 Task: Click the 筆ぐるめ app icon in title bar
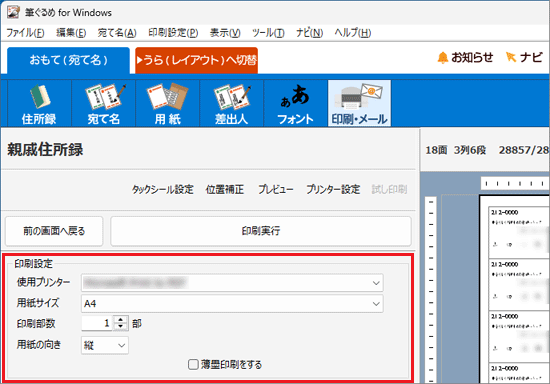pyautogui.click(x=13, y=12)
